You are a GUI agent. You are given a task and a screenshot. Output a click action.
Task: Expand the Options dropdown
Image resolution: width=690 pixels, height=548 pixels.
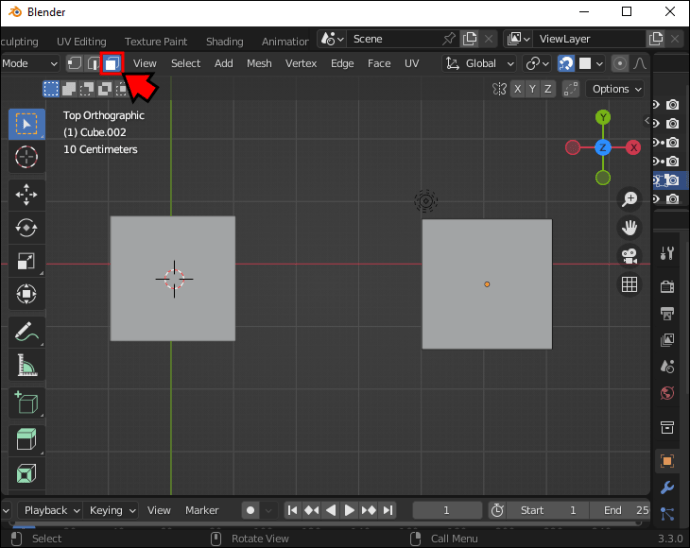(616, 89)
